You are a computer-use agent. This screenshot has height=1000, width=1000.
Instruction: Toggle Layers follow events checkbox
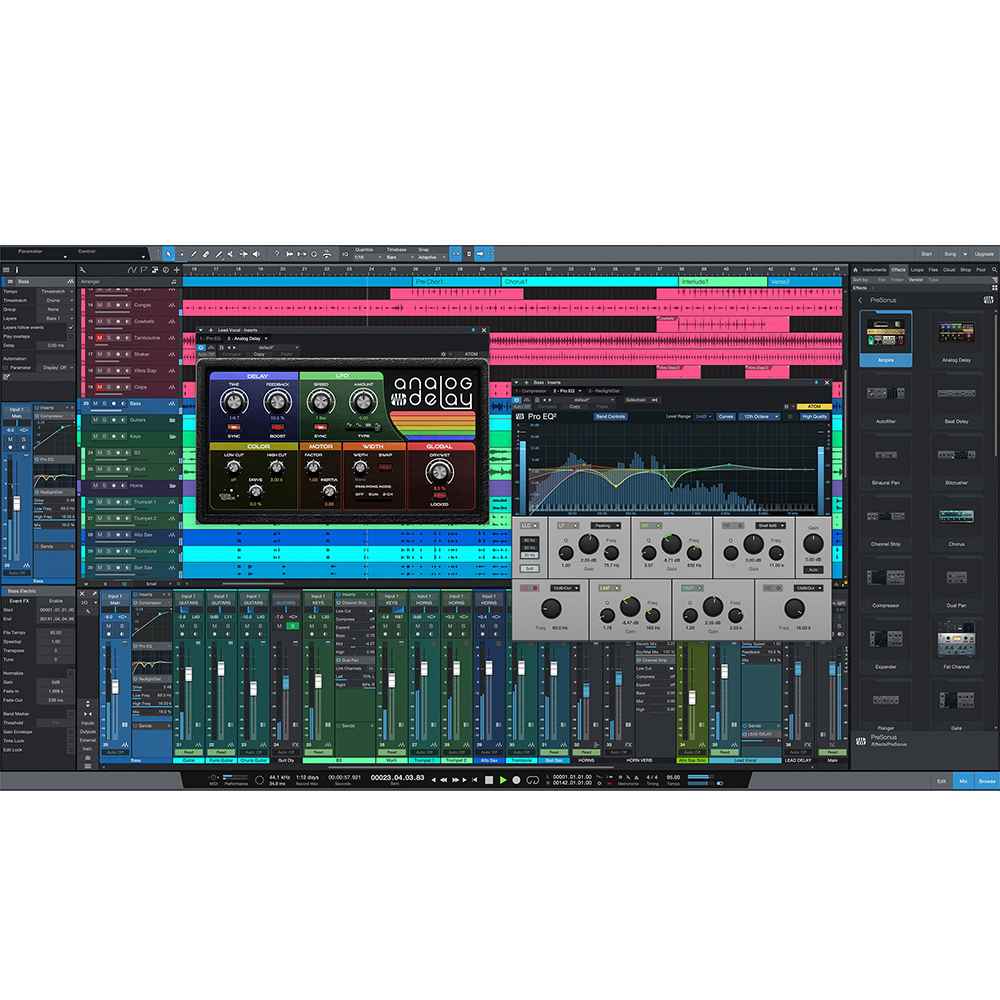coord(70,327)
